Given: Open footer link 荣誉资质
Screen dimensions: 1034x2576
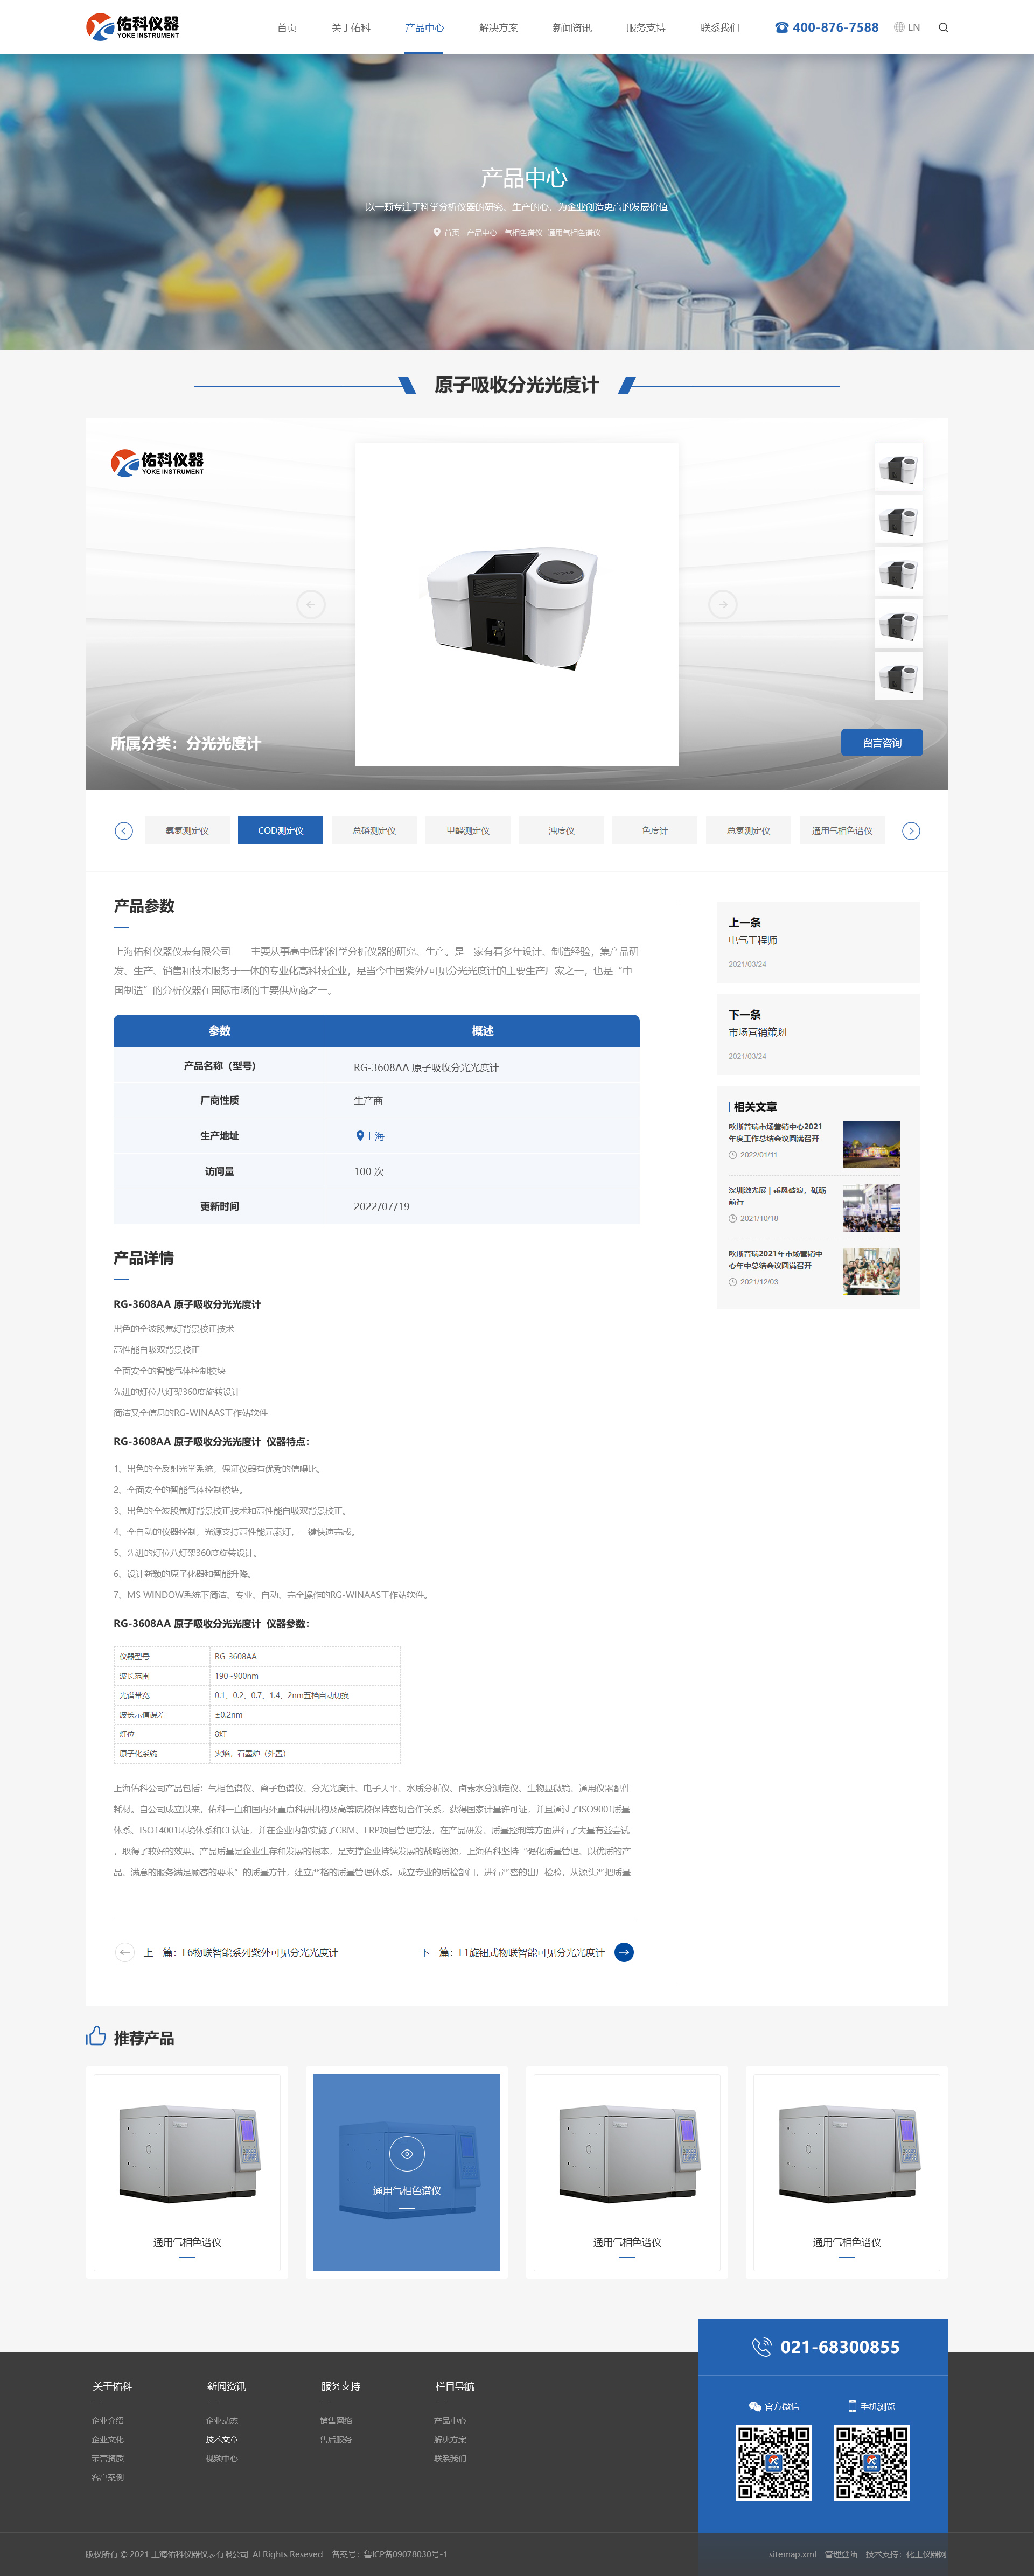Looking at the screenshot, I should coord(108,2458).
